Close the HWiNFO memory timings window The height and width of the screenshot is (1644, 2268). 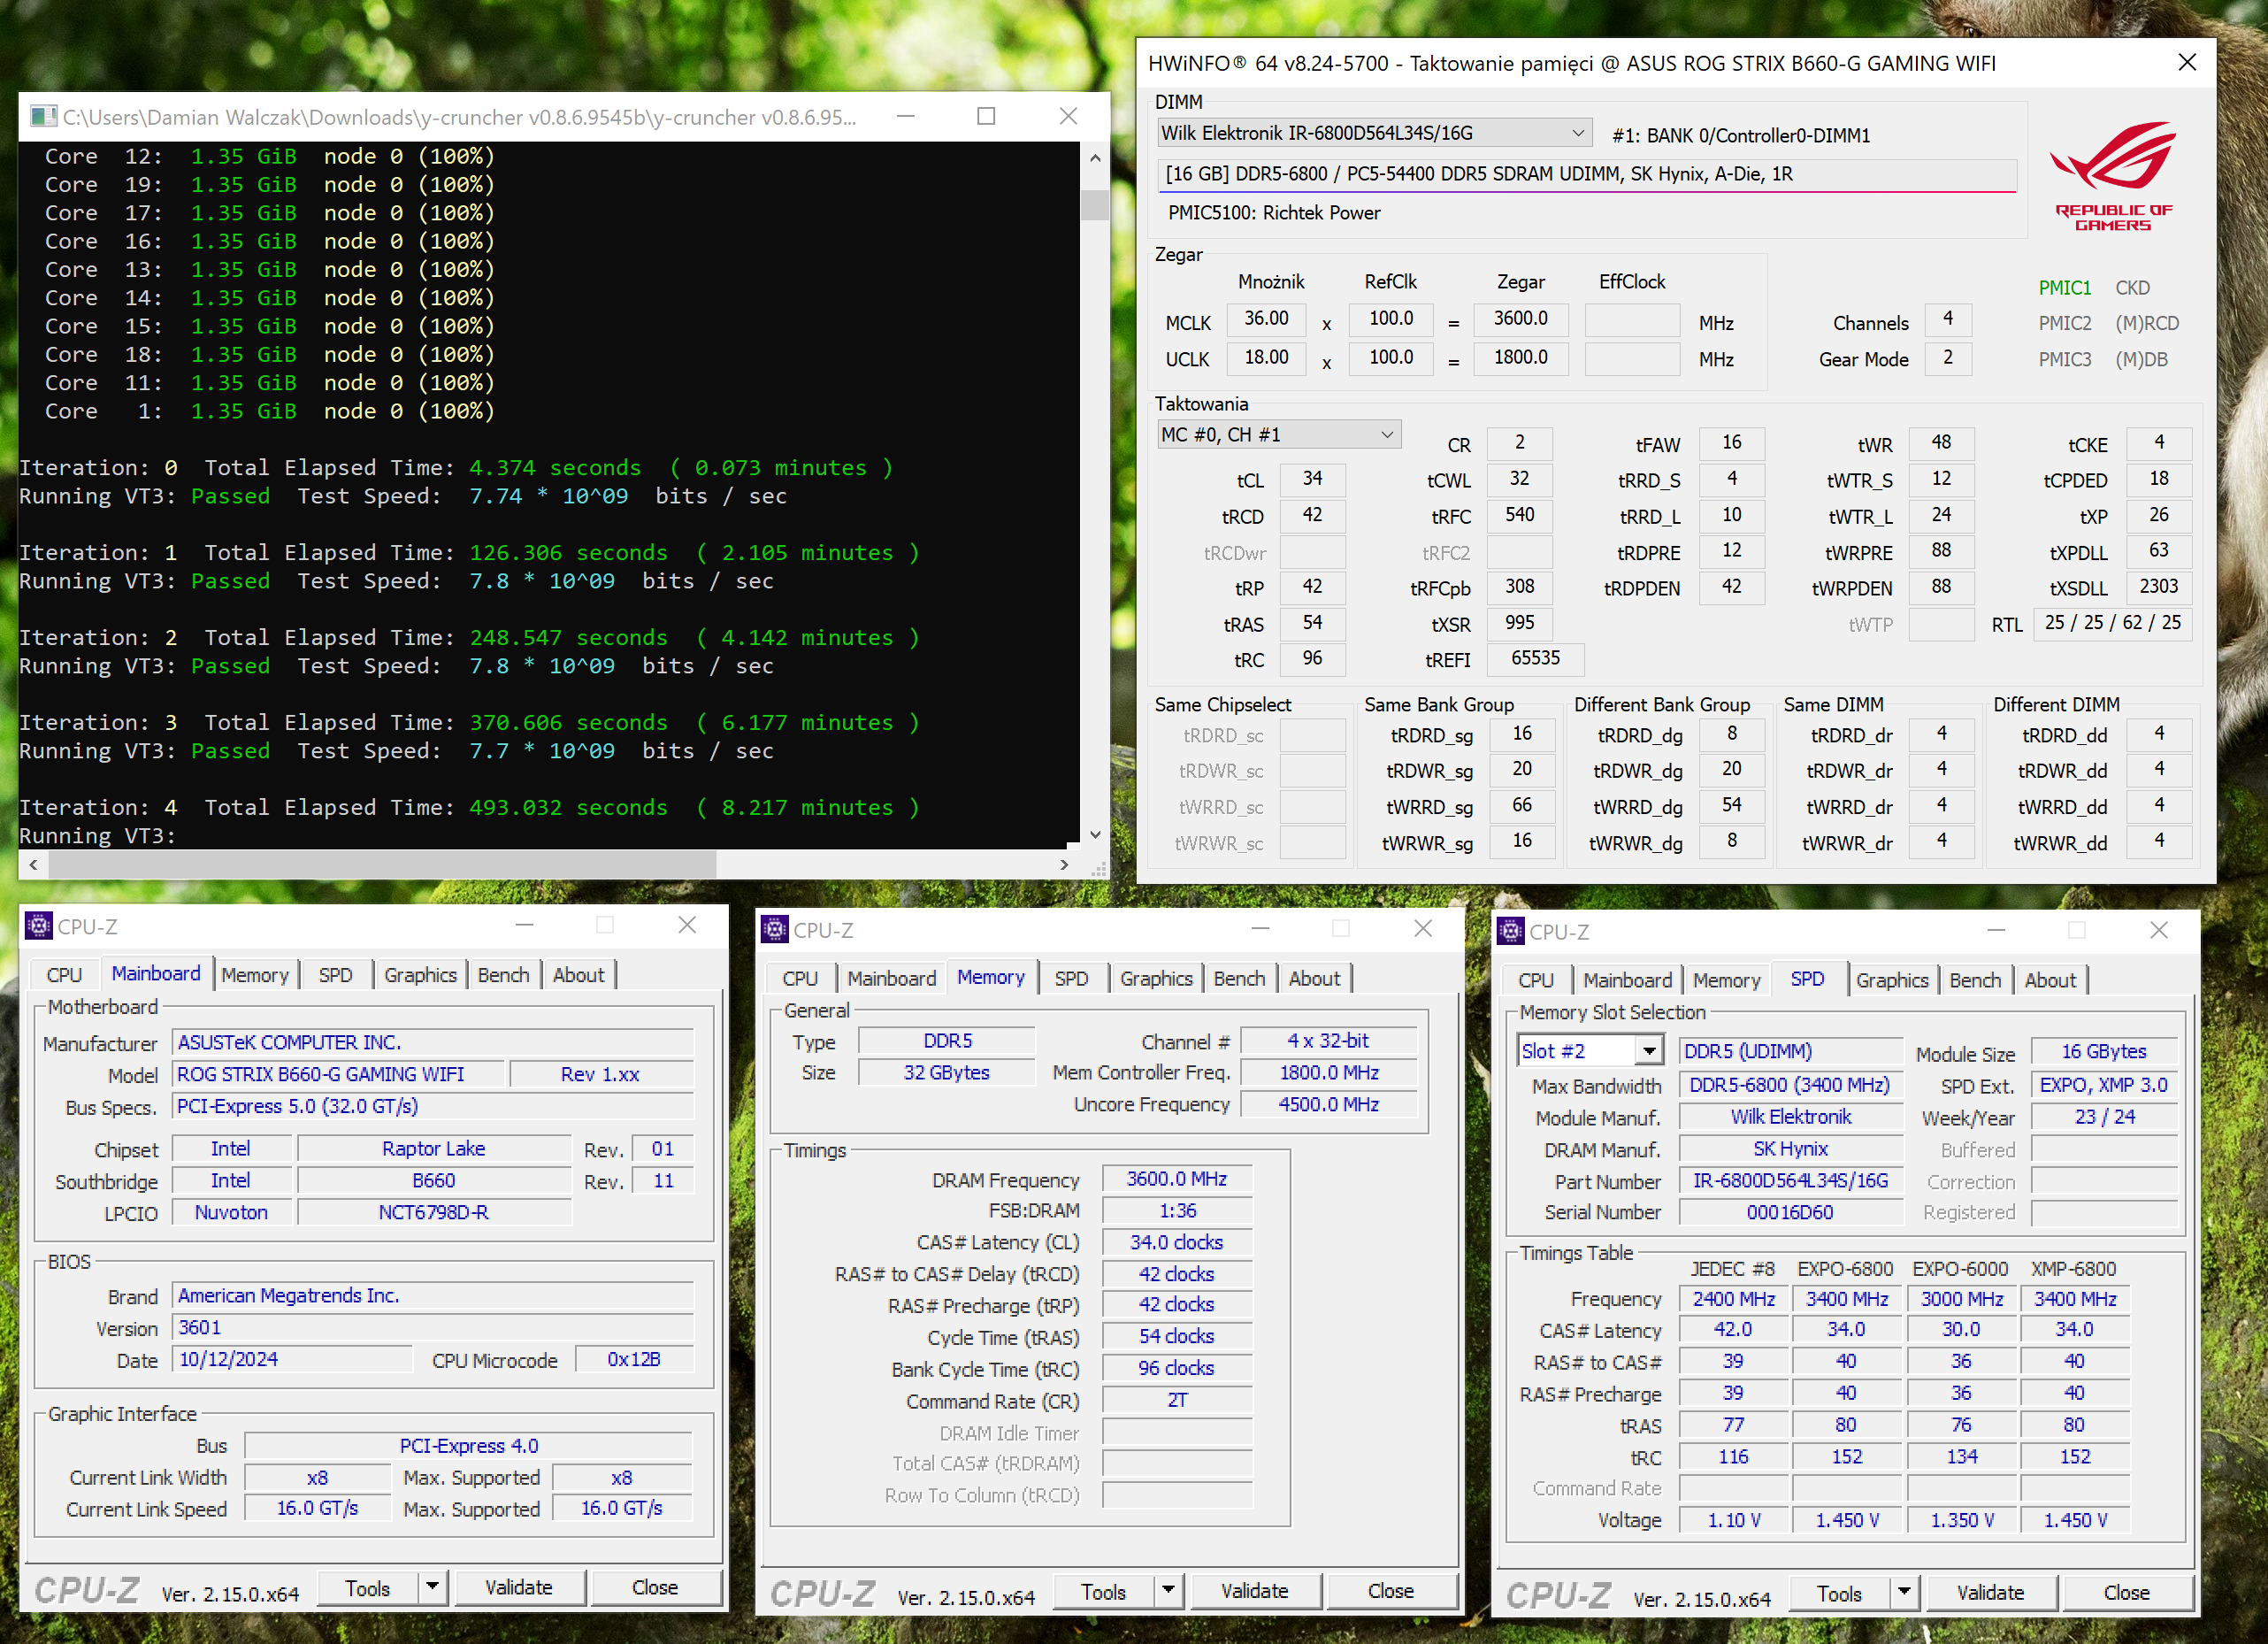pyautogui.click(x=2187, y=63)
